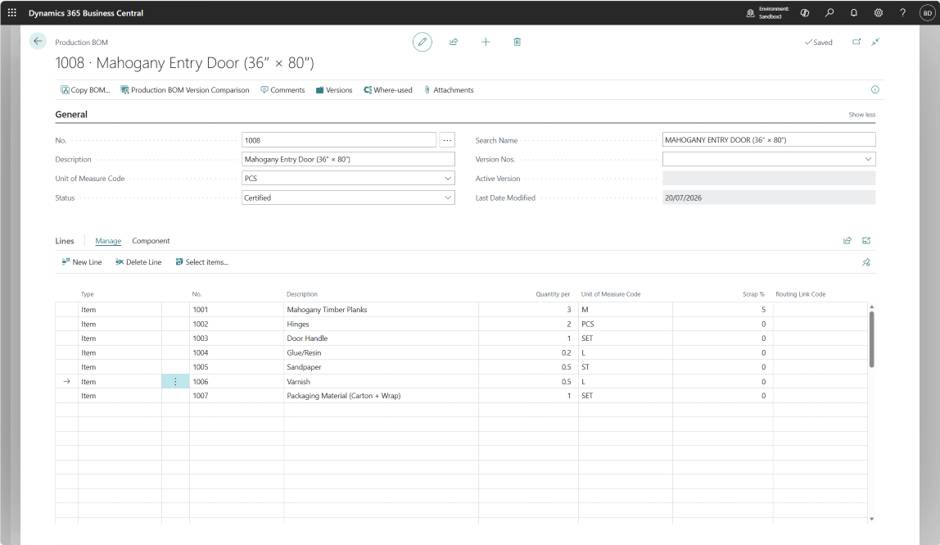The image size is (940, 545).
Task: Click New Line
Action: pos(82,263)
